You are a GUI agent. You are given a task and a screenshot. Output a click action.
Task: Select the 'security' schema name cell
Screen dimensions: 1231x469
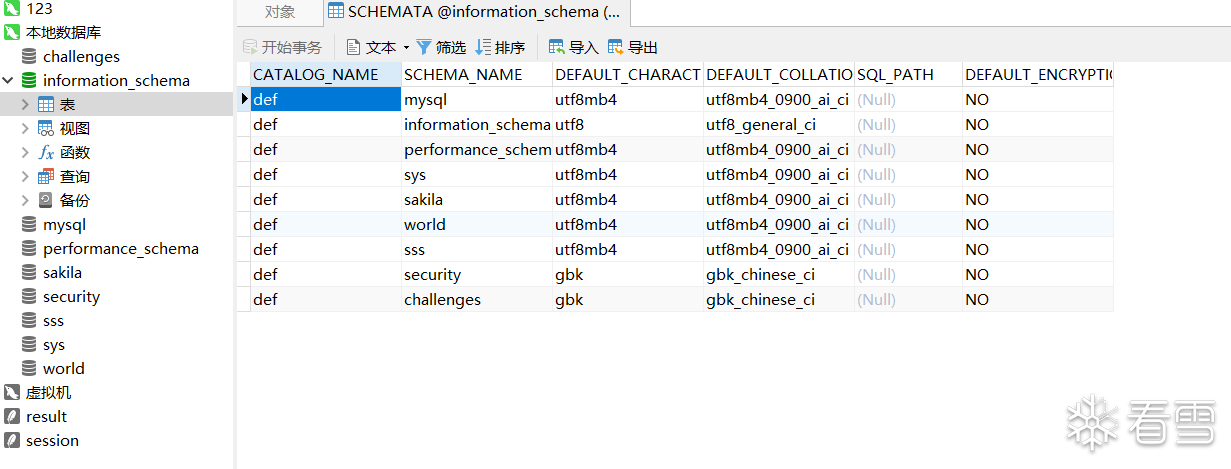click(433, 275)
